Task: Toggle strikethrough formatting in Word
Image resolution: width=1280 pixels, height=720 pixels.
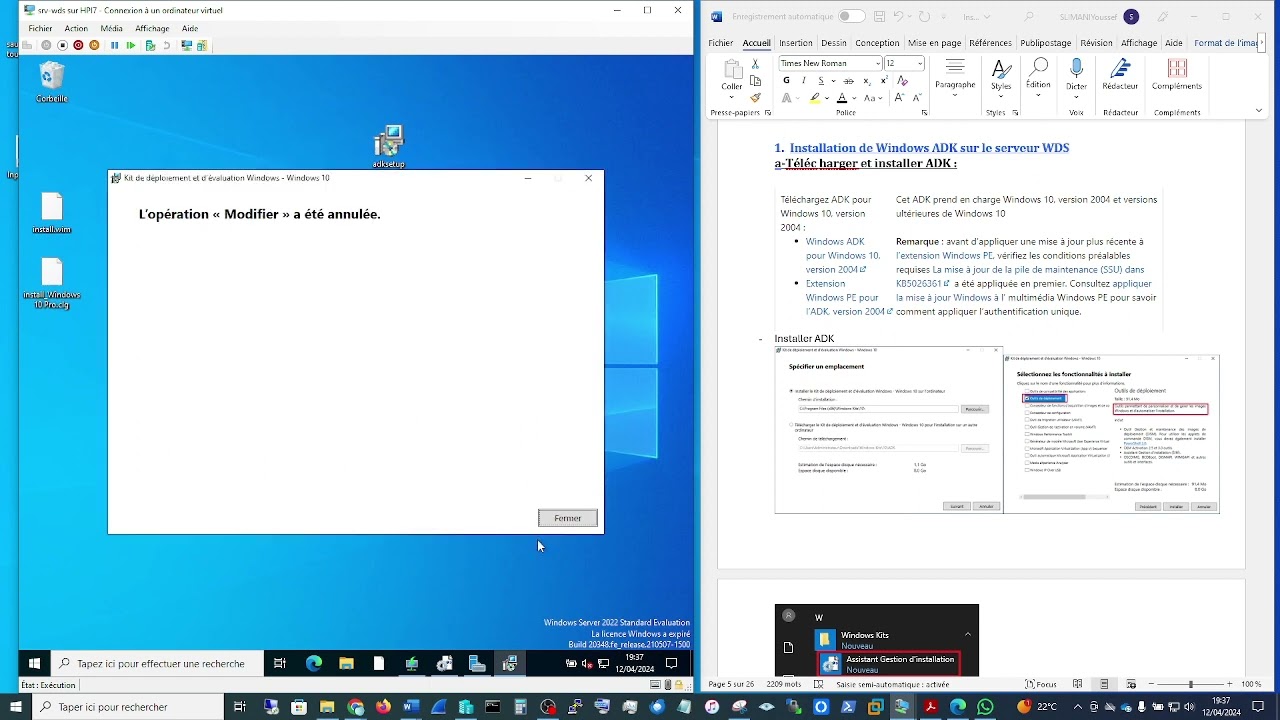Action: [848, 80]
